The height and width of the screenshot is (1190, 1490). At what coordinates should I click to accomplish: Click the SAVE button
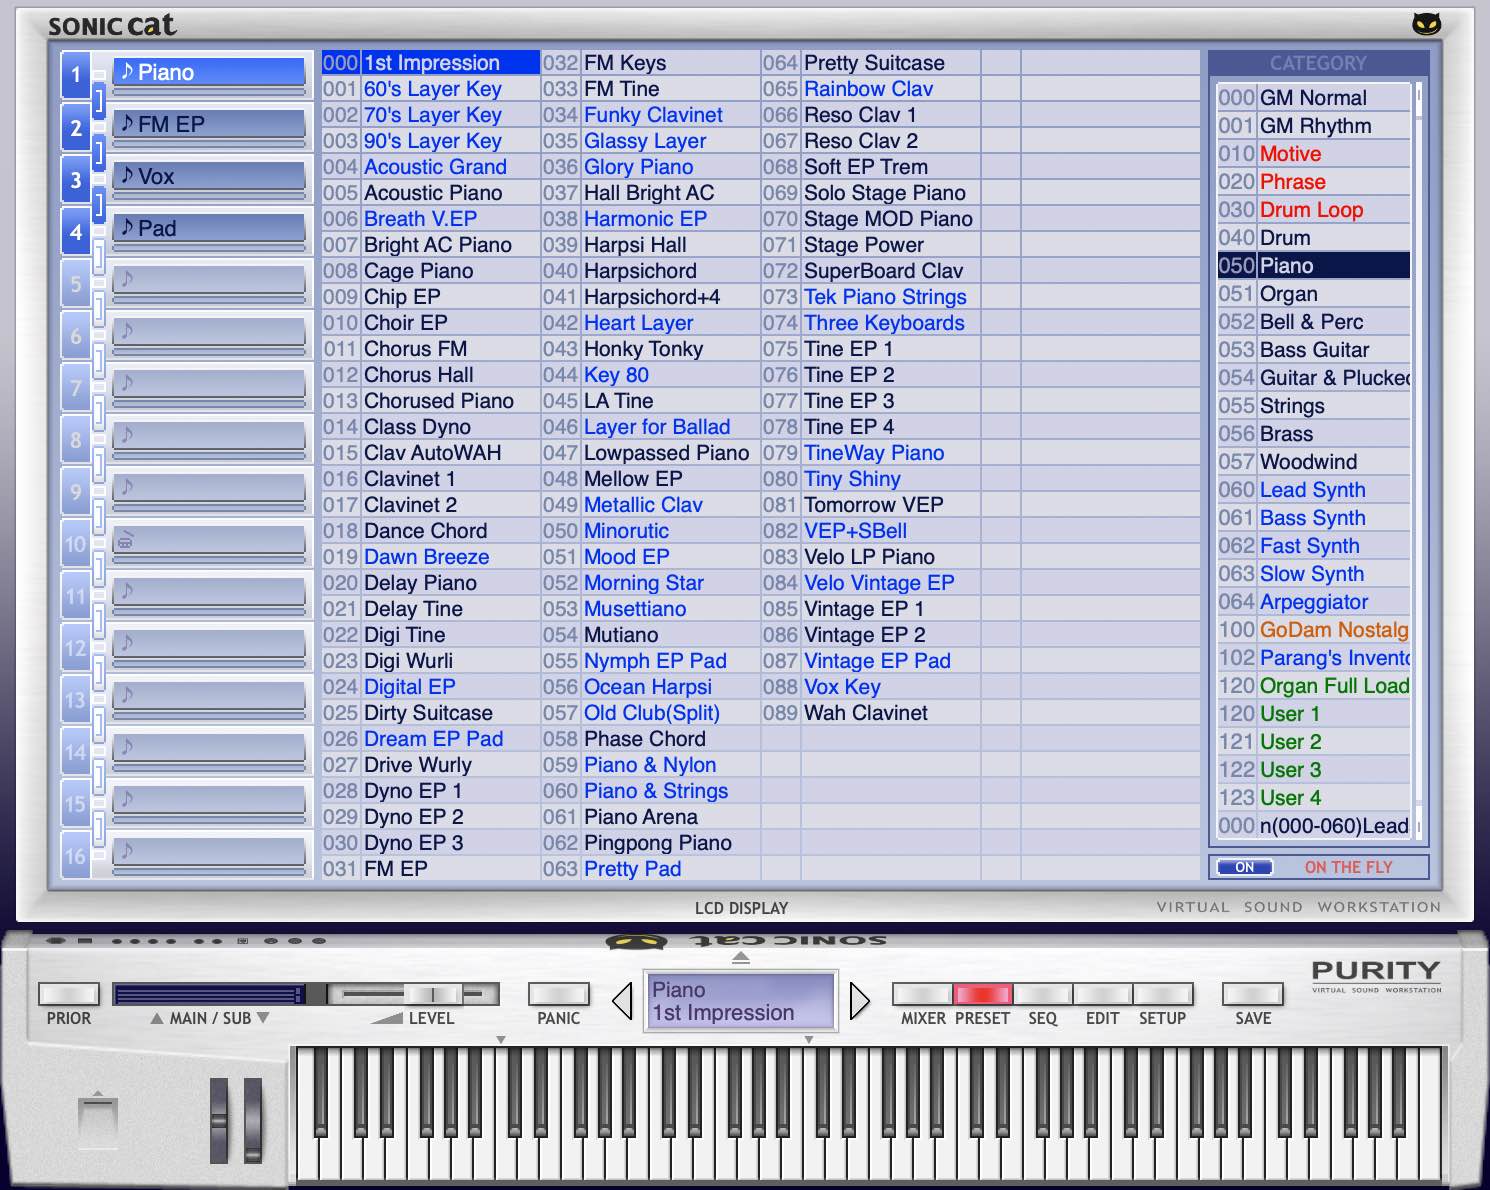[x=1252, y=995]
